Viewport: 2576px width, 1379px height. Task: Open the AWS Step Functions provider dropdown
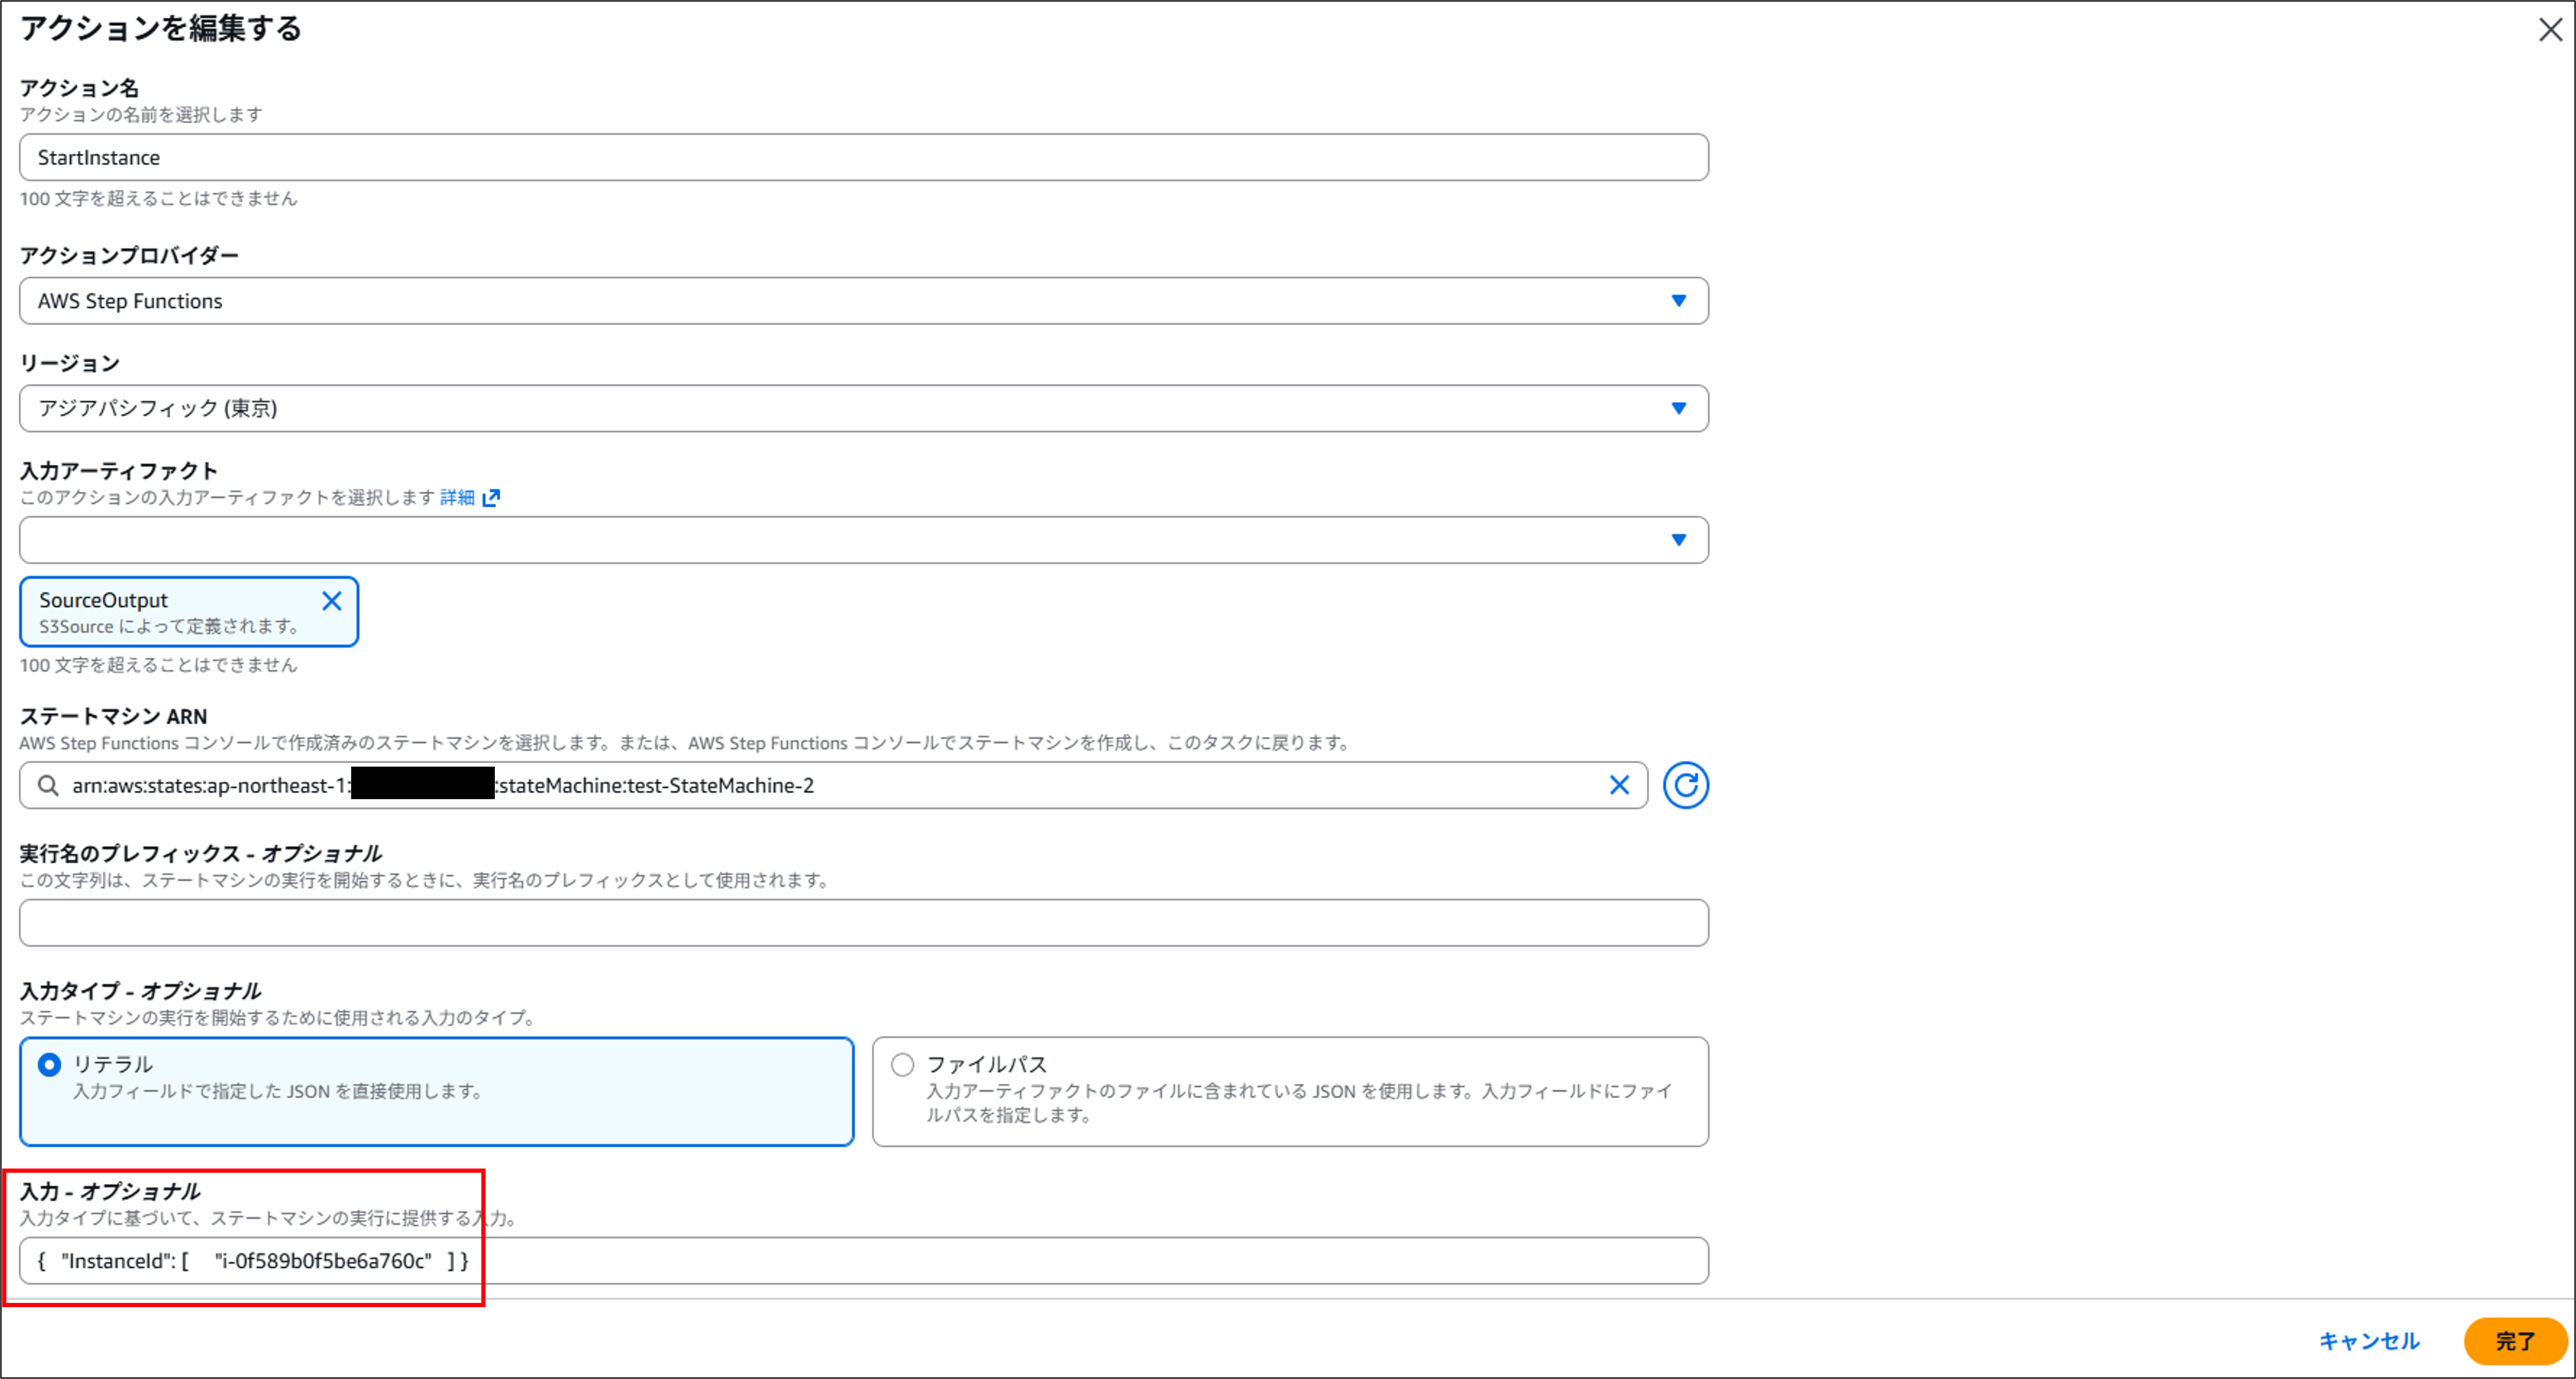[860, 300]
